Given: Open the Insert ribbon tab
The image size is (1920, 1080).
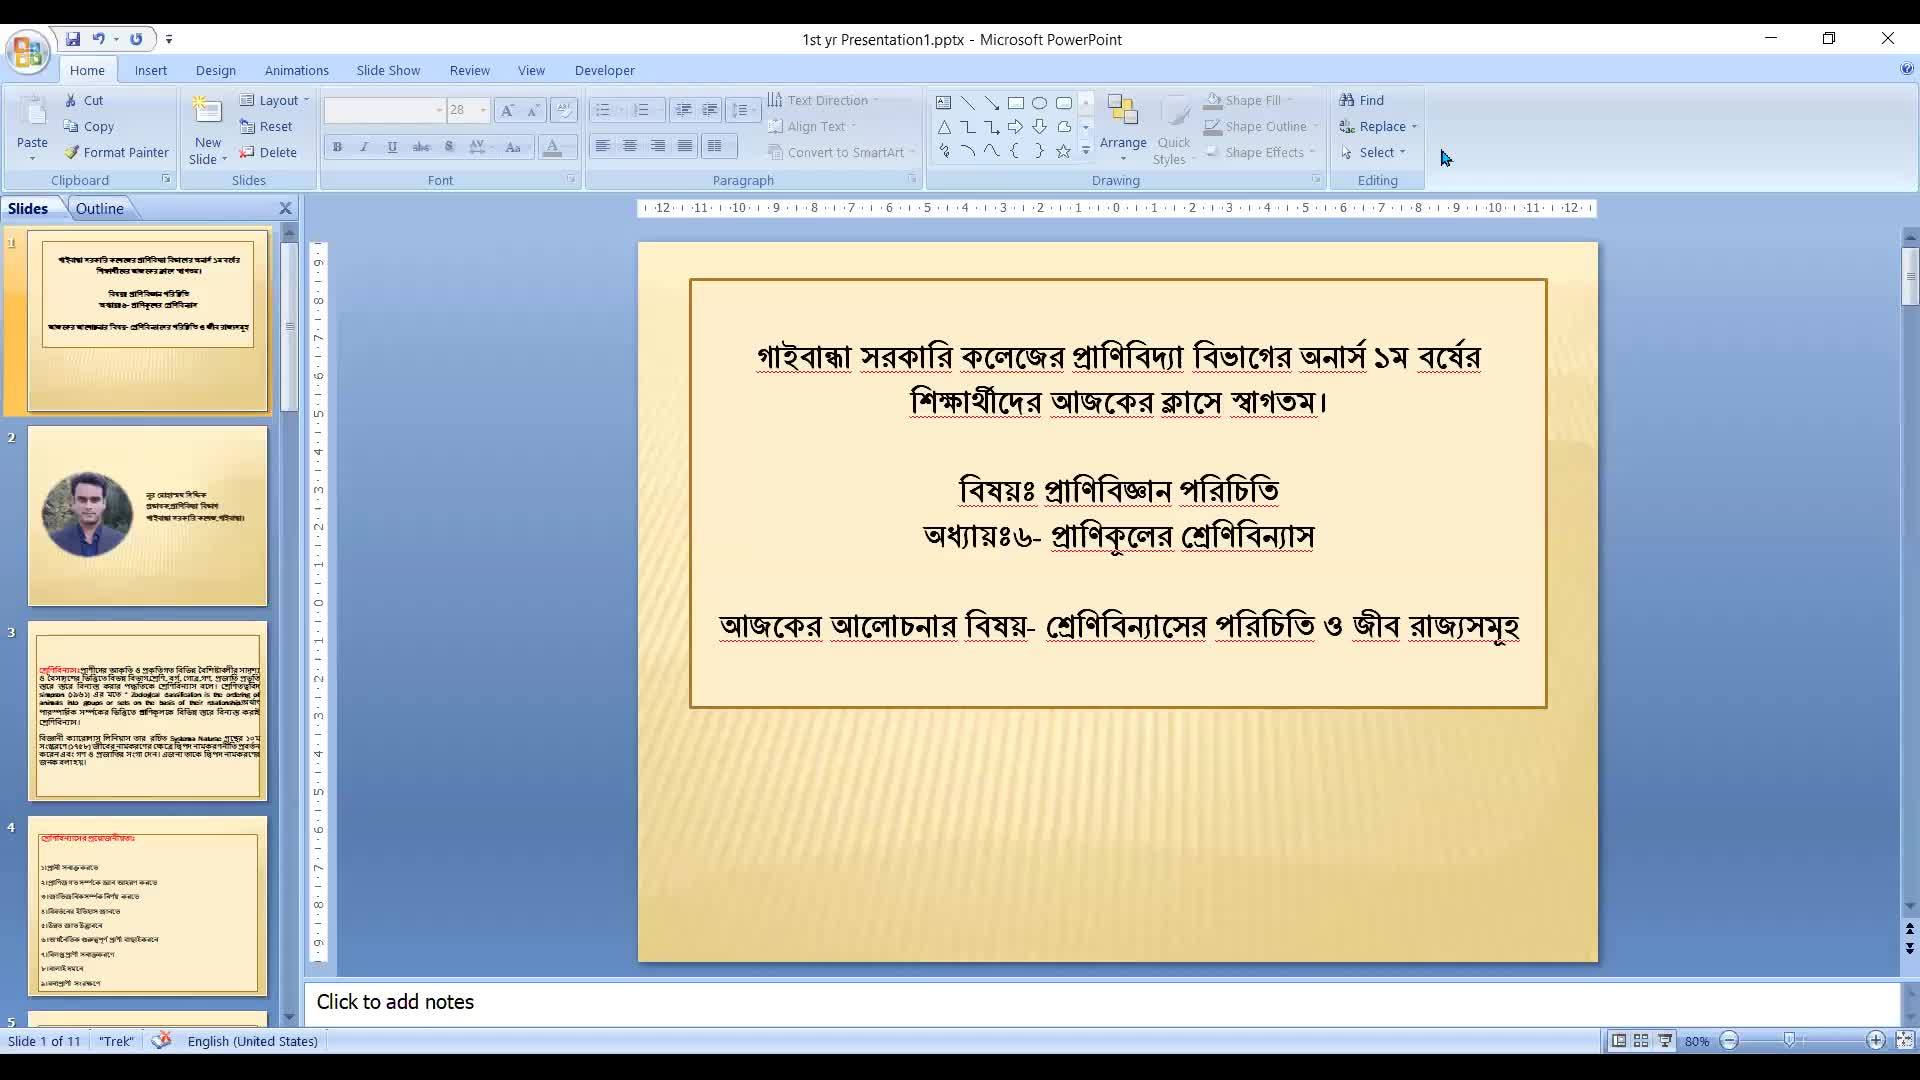Looking at the screenshot, I should [x=151, y=70].
